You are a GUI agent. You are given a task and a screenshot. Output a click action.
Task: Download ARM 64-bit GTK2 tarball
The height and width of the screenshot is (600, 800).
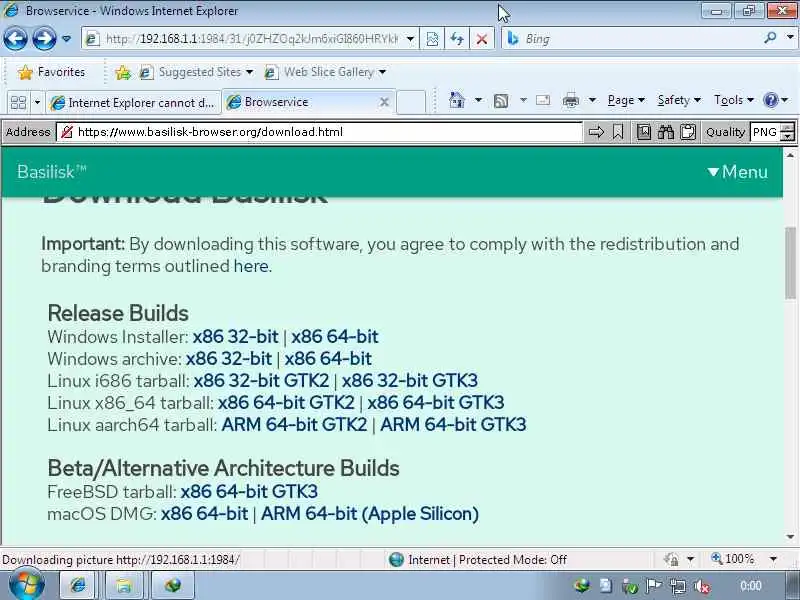pyautogui.click(x=294, y=424)
